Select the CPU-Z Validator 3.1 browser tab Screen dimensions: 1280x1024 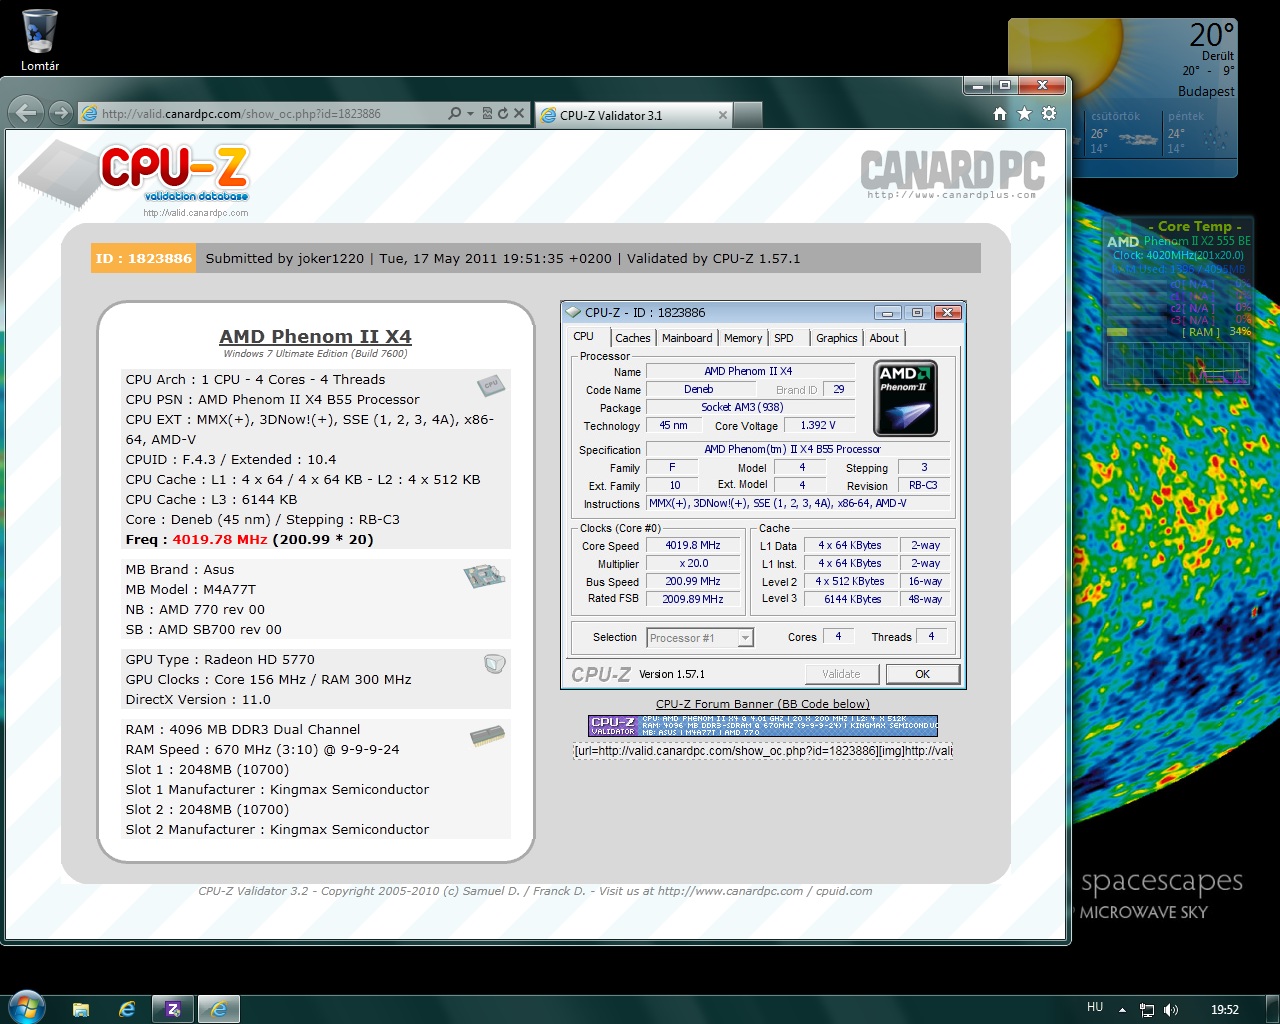(635, 115)
